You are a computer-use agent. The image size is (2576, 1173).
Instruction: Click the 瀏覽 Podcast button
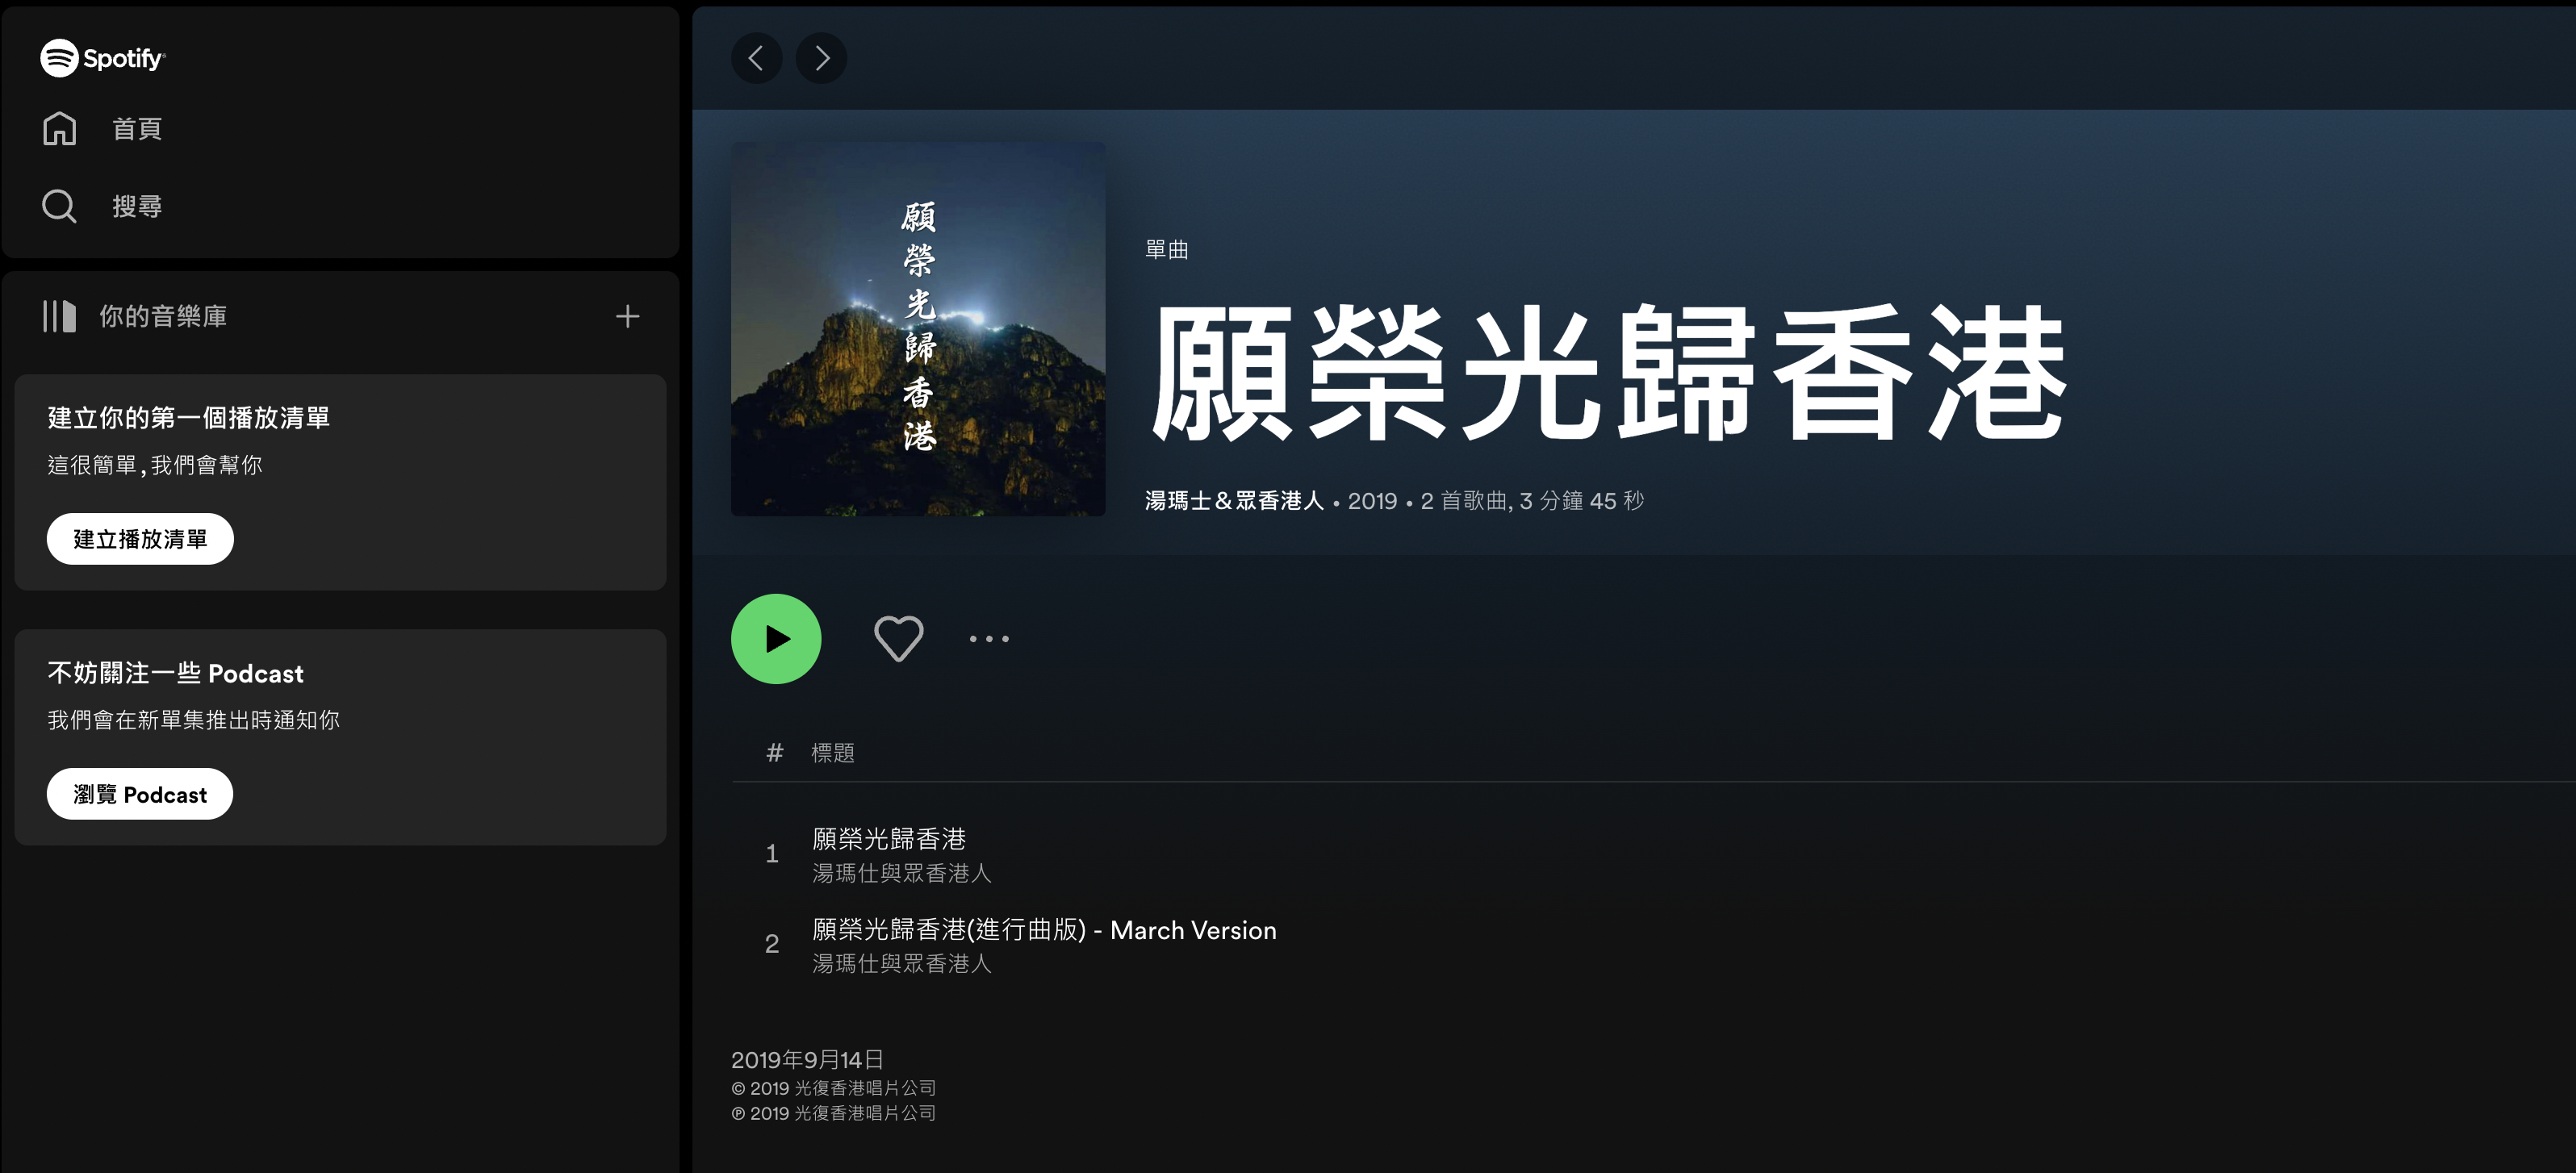point(140,794)
